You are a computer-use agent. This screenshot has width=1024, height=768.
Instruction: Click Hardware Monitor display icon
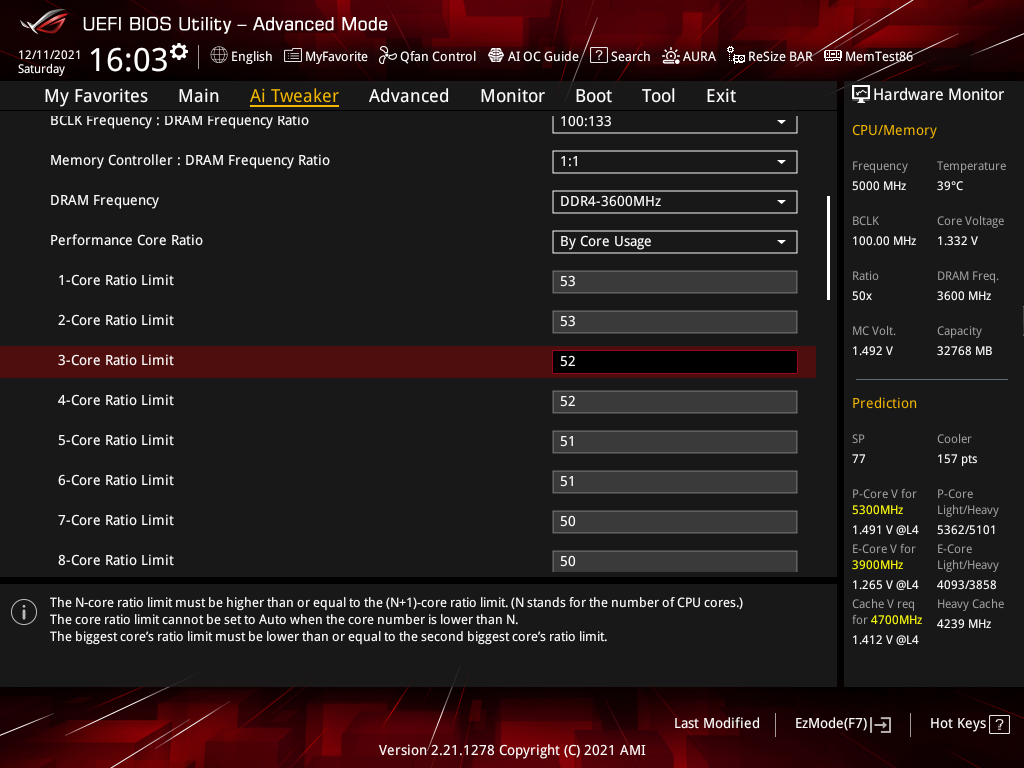pyautogui.click(x=861, y=95)
